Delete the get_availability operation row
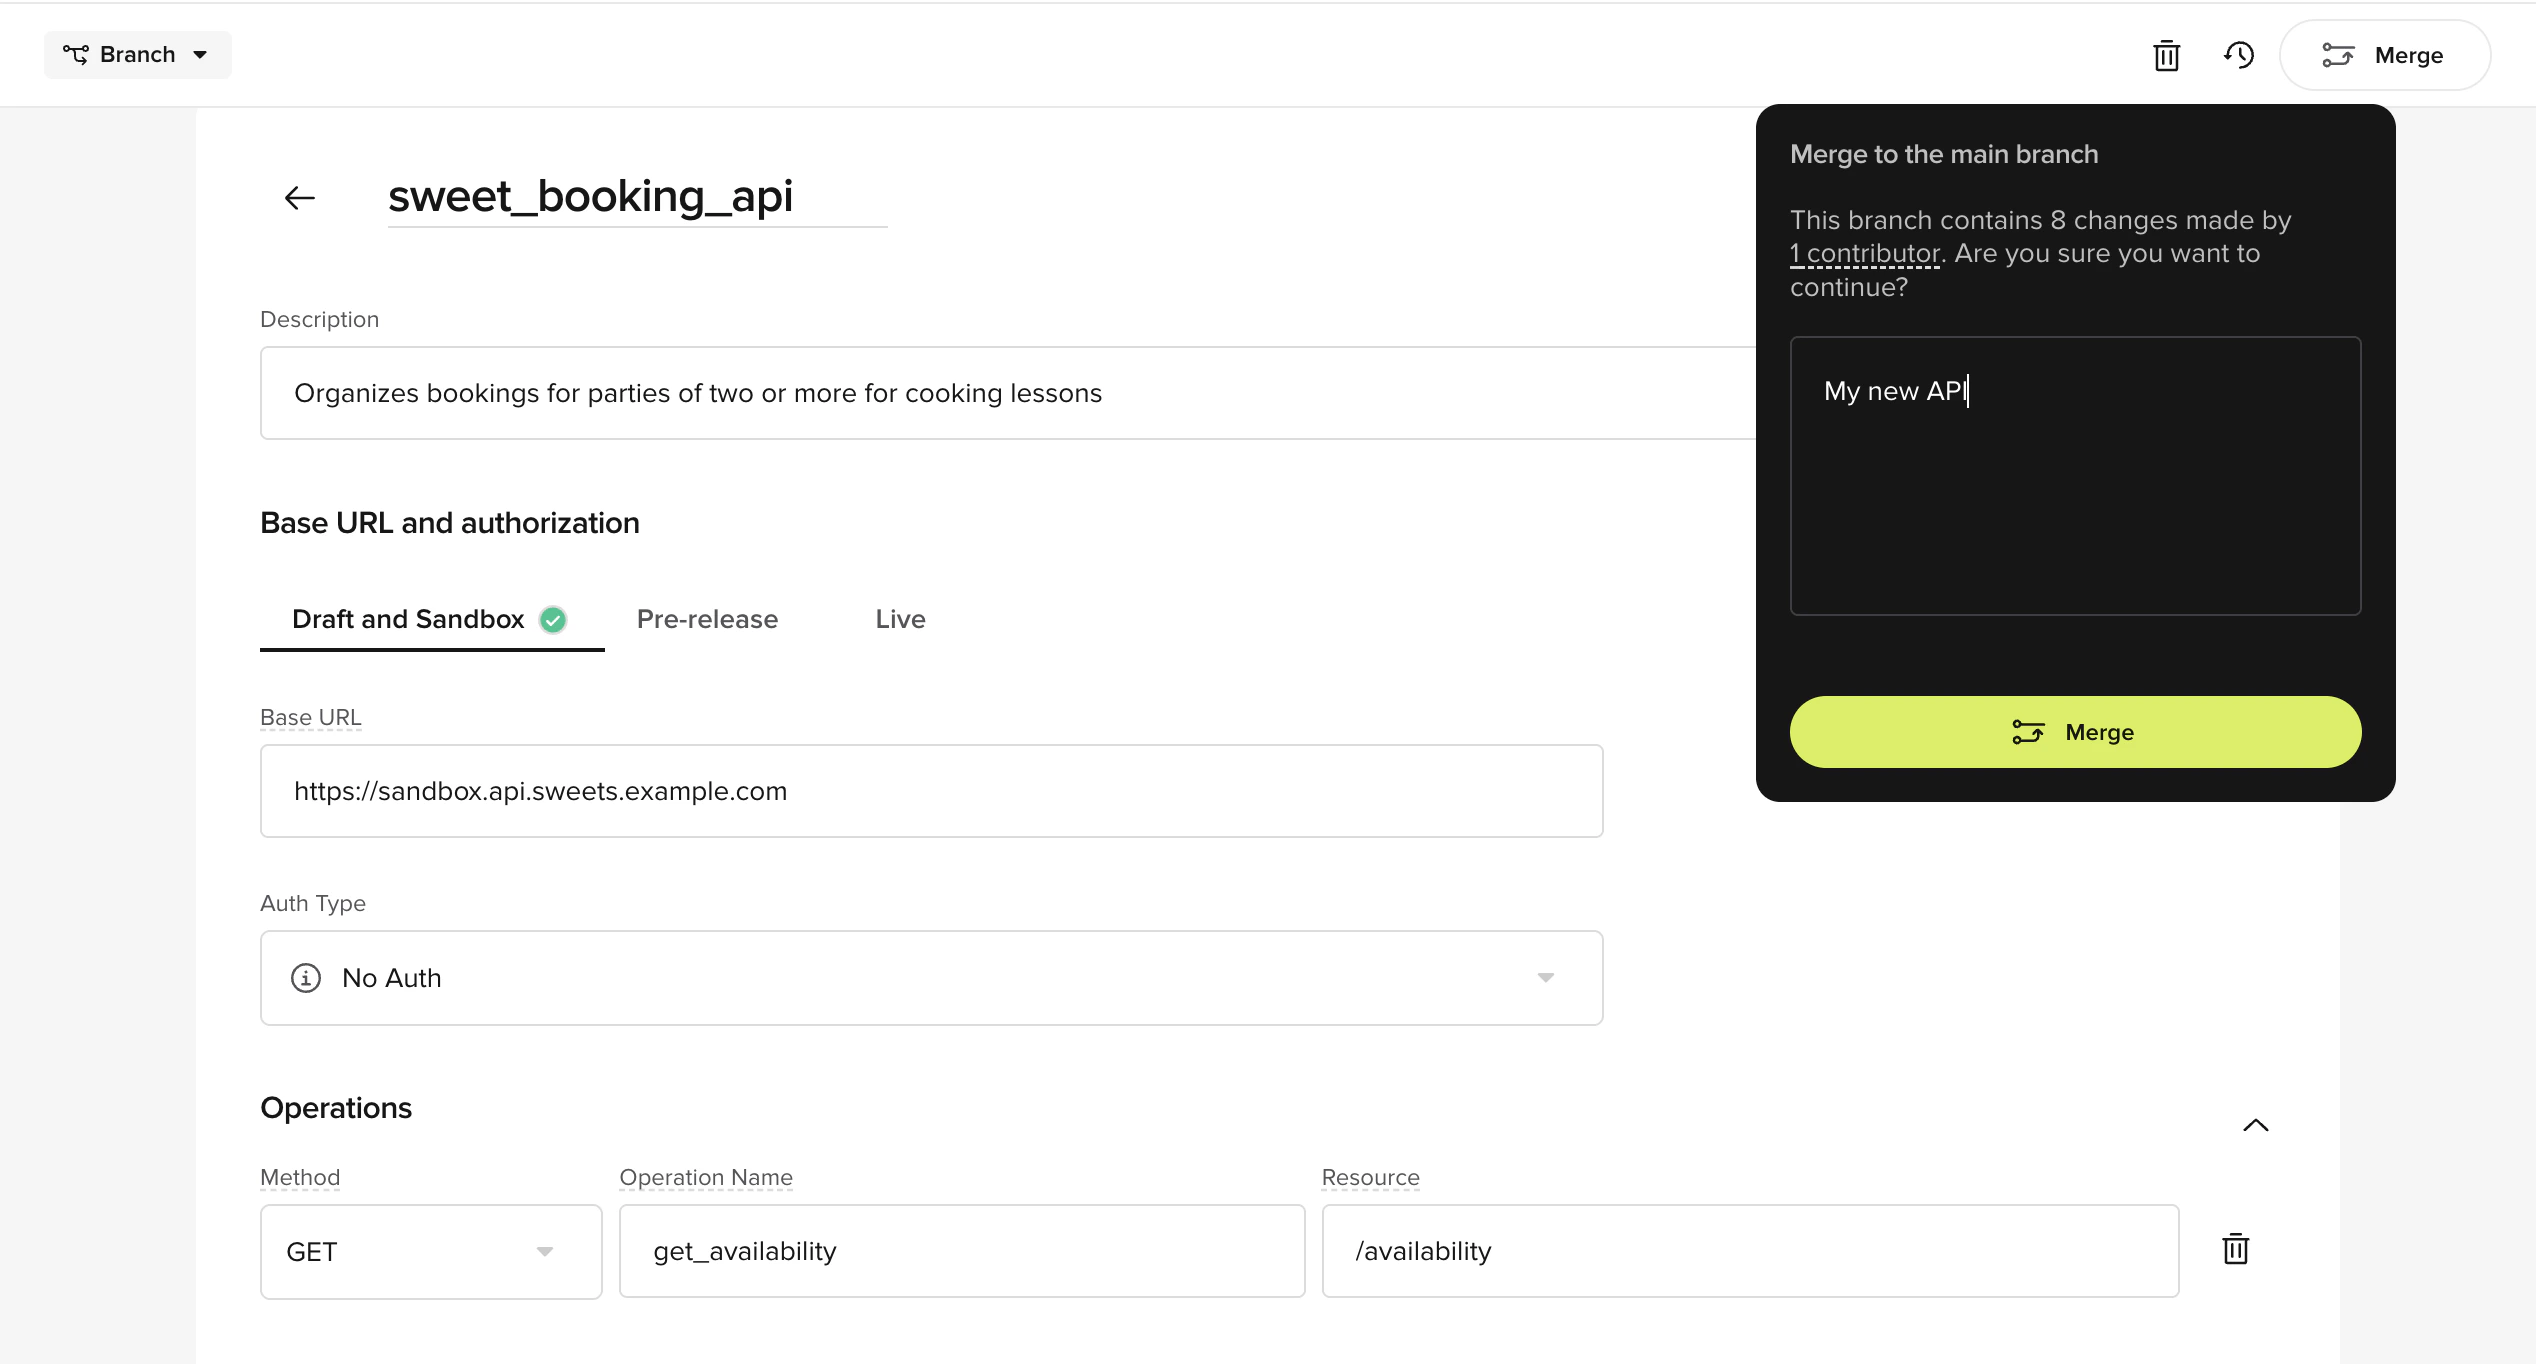 pyautogui.click(x=2235, y=1250)
